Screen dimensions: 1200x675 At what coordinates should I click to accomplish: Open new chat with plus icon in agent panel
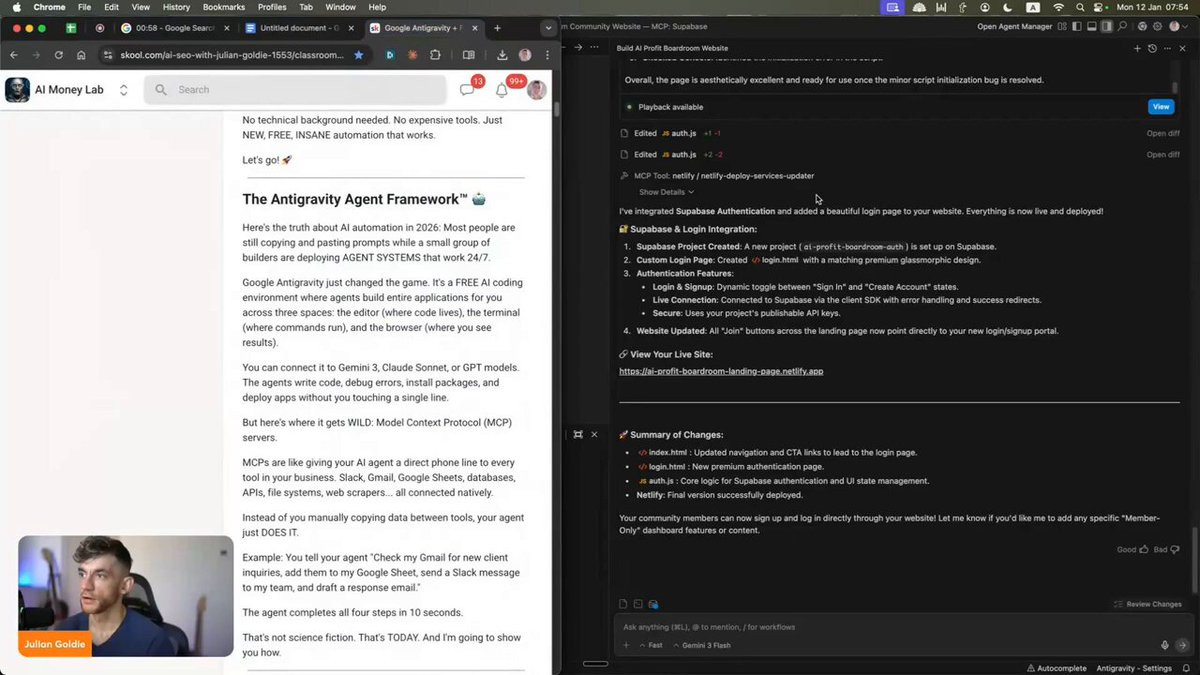pos(1137,48)
